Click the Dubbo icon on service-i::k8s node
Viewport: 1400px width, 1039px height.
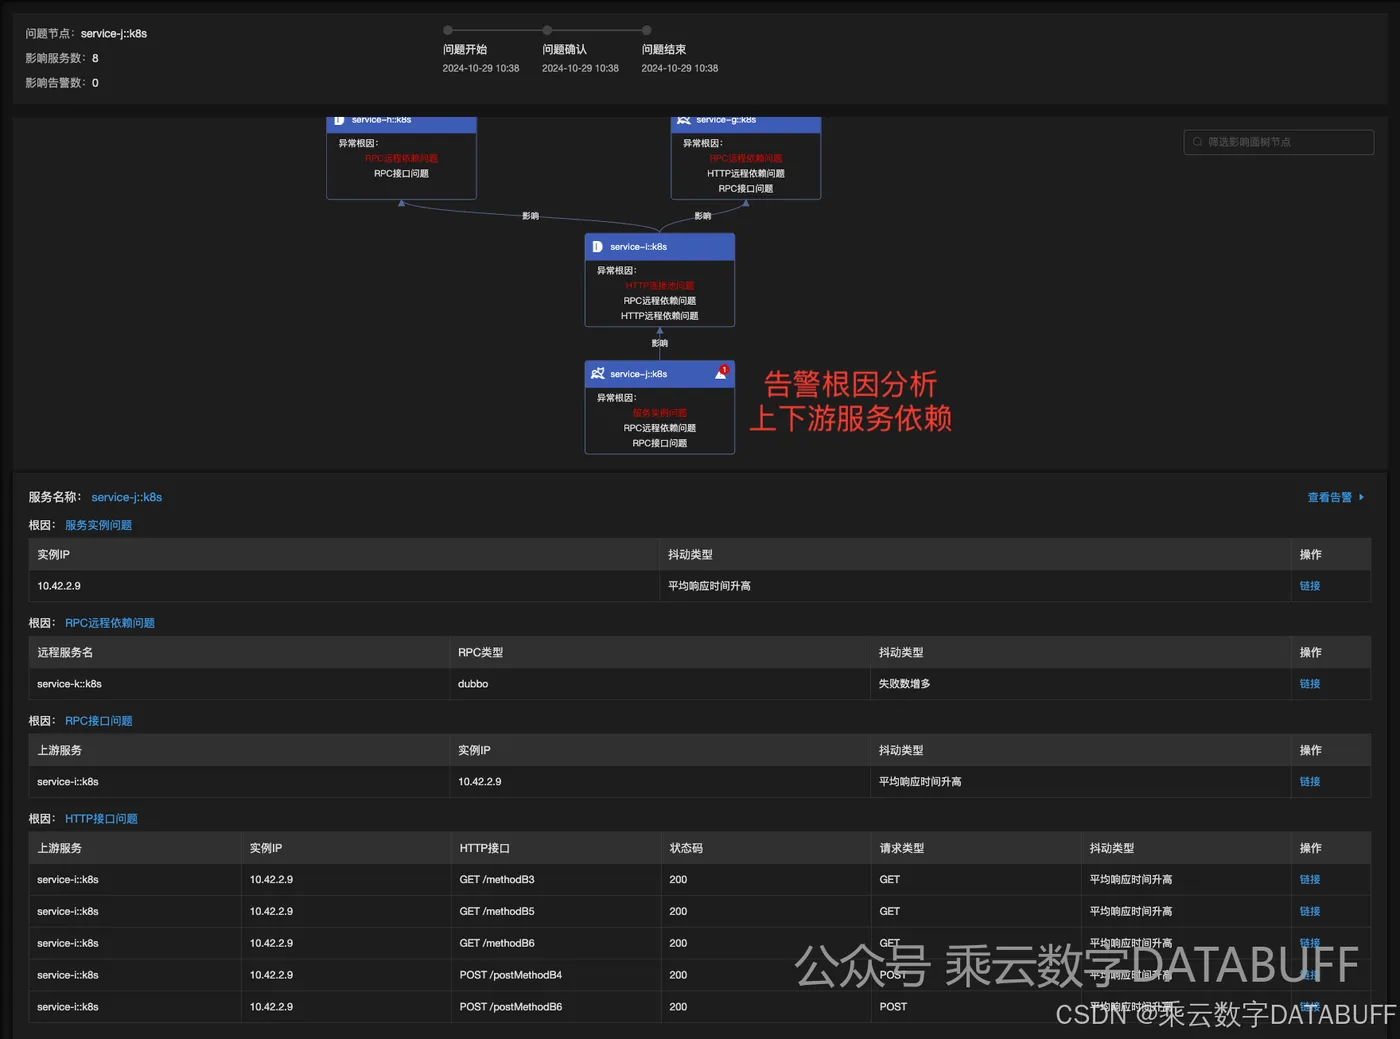597,247
